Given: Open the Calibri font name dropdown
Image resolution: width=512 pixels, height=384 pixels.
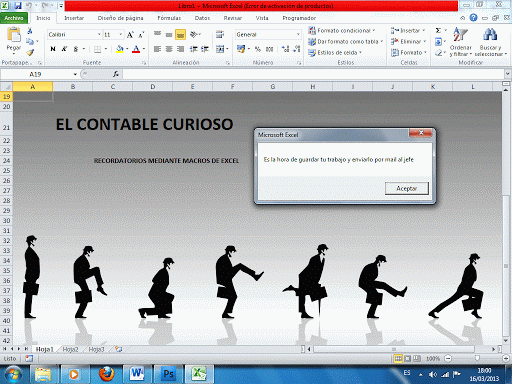Looking at the screenshot, I should 99,35.
